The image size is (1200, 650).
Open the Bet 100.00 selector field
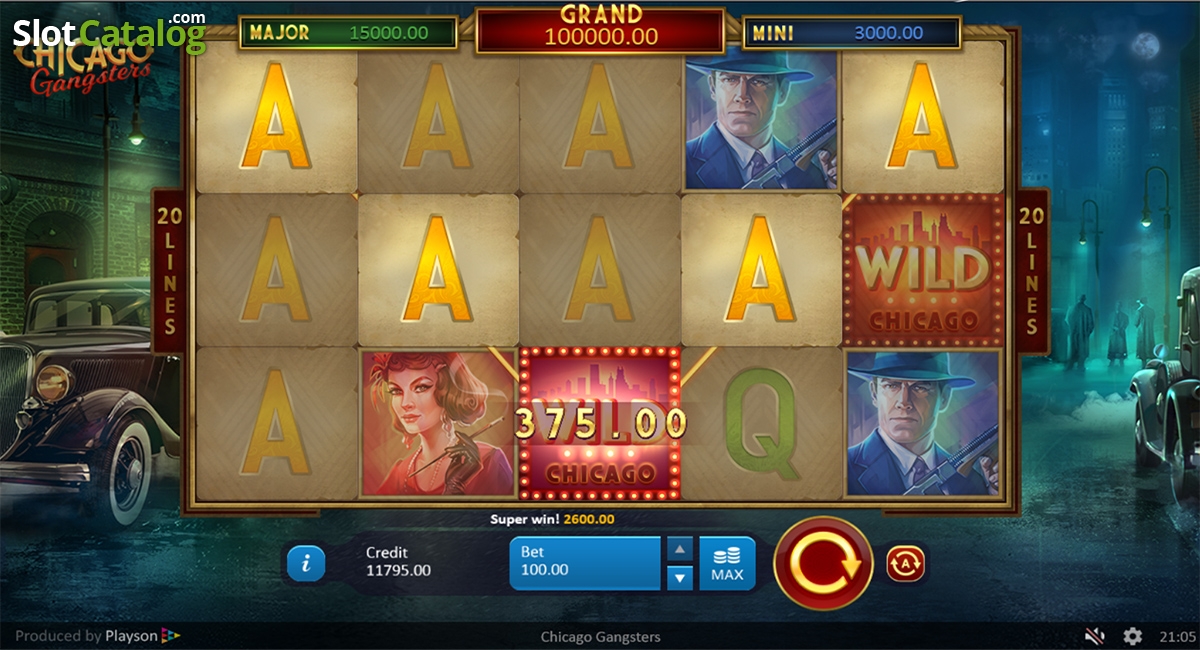(585, 563)
